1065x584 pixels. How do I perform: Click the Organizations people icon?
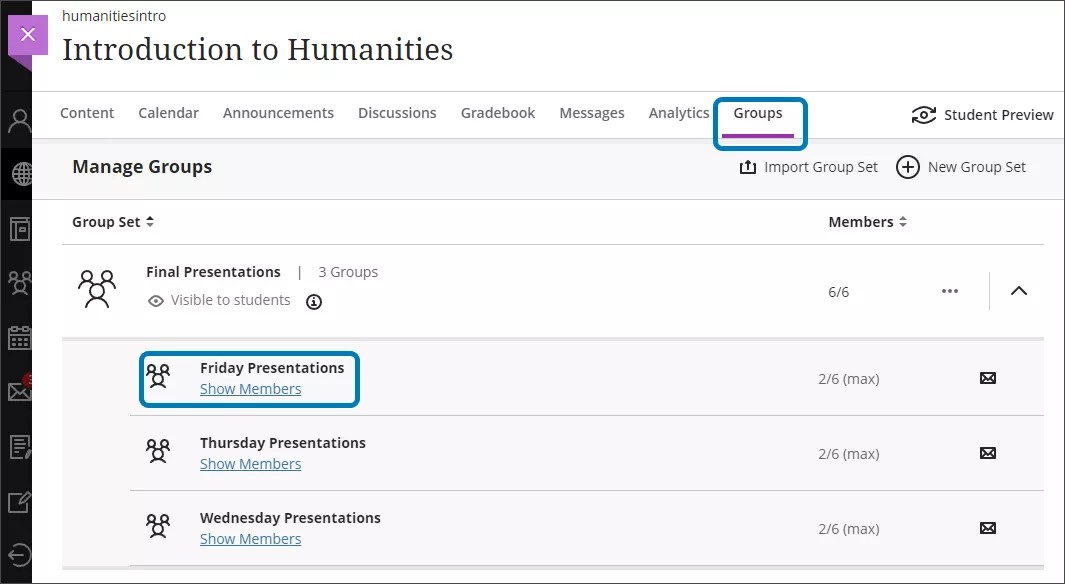[18, 283]
